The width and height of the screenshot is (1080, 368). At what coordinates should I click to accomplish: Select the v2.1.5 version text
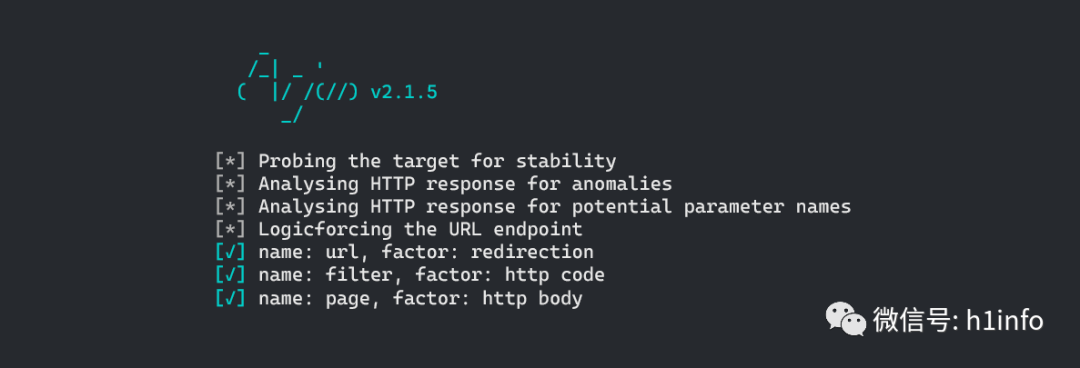(404, 92)
